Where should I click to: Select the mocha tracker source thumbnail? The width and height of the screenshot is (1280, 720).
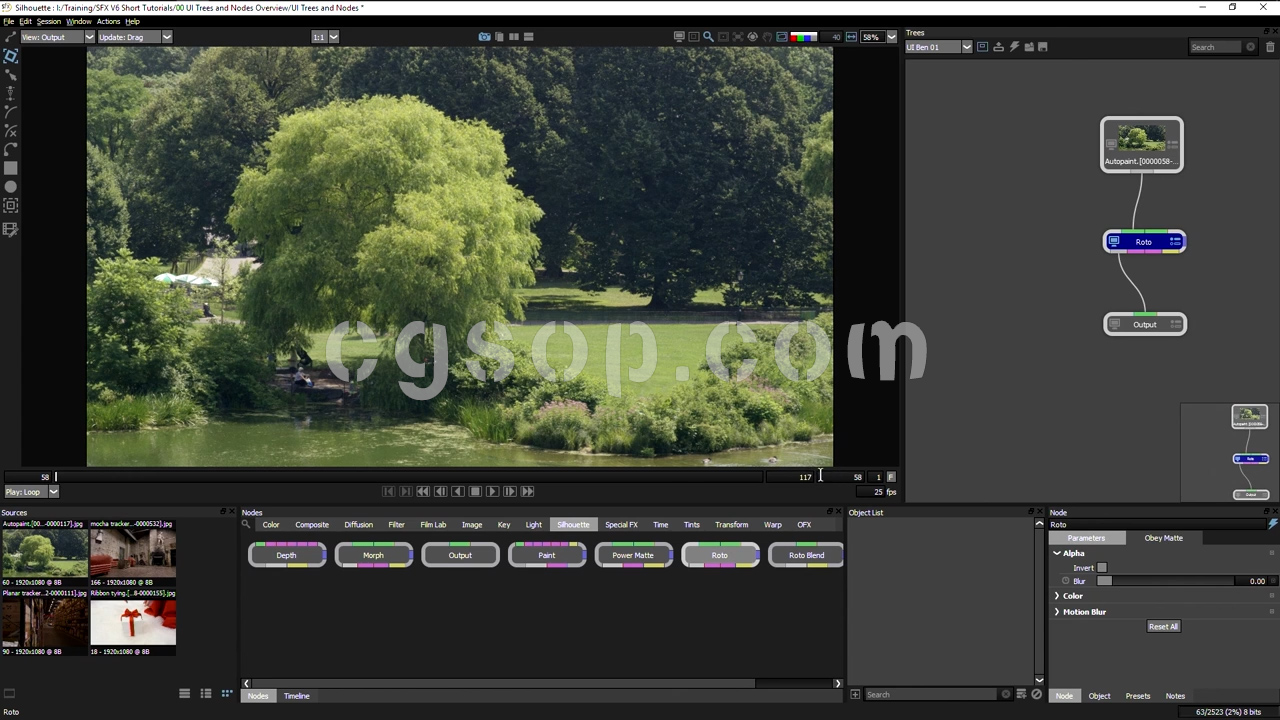[x=133, y=553]
